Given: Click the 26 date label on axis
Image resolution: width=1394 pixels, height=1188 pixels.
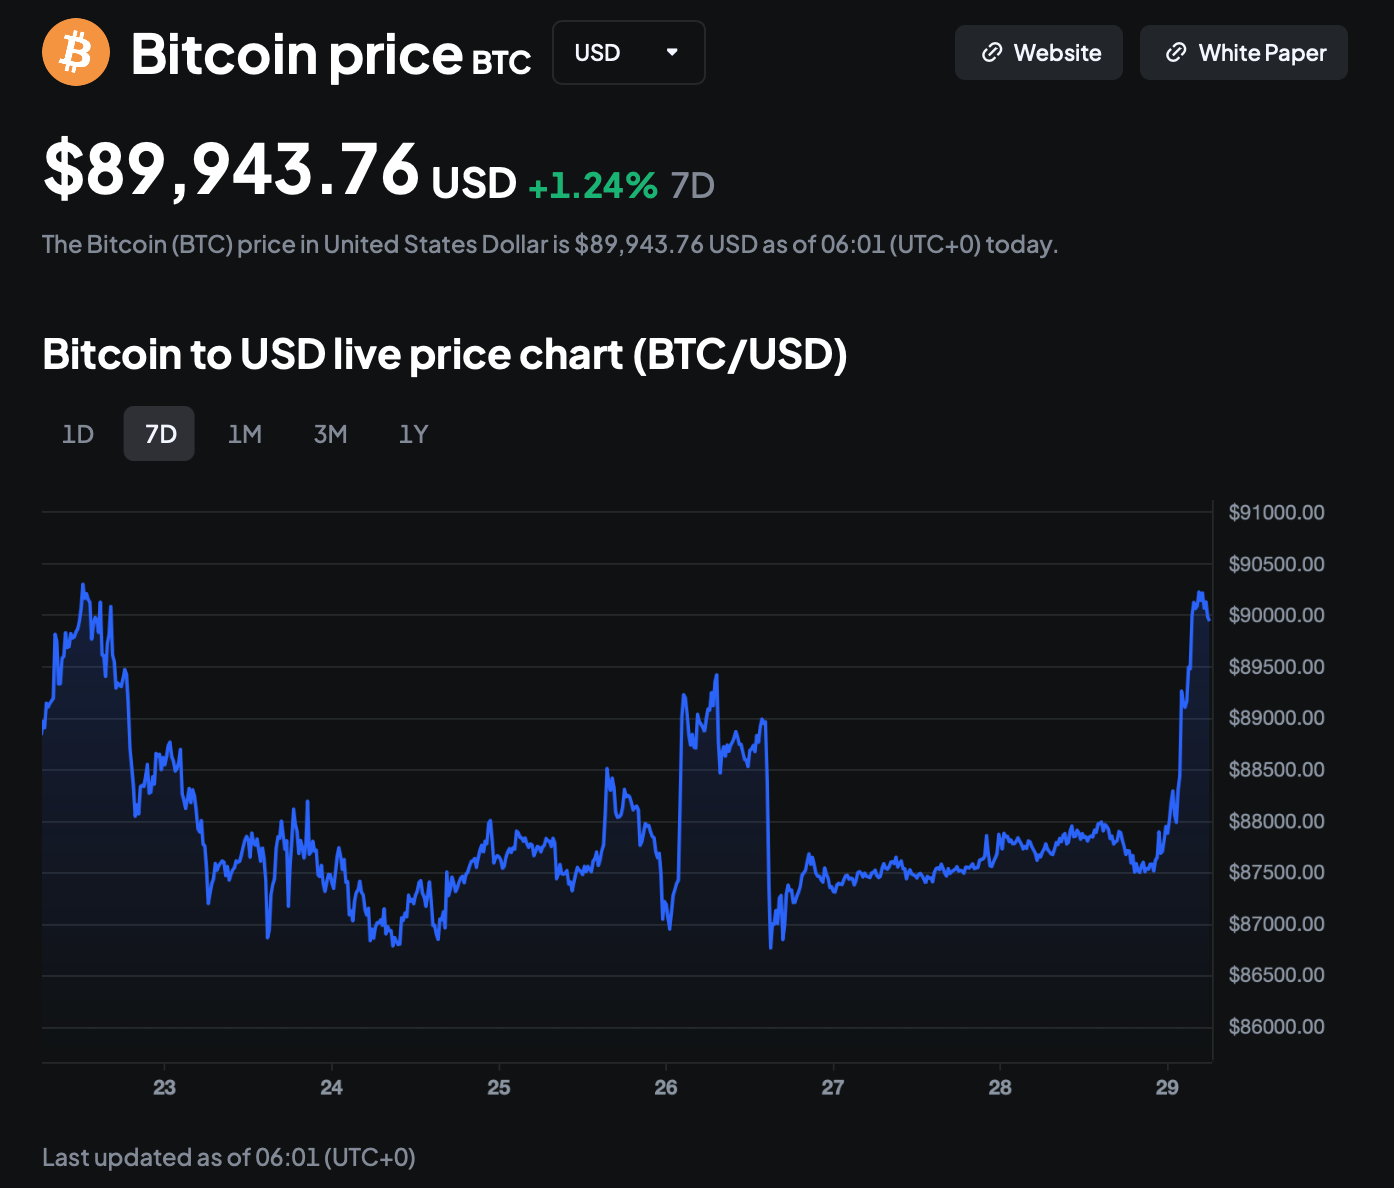Looking at the screenshot, I should (666, 1087).
